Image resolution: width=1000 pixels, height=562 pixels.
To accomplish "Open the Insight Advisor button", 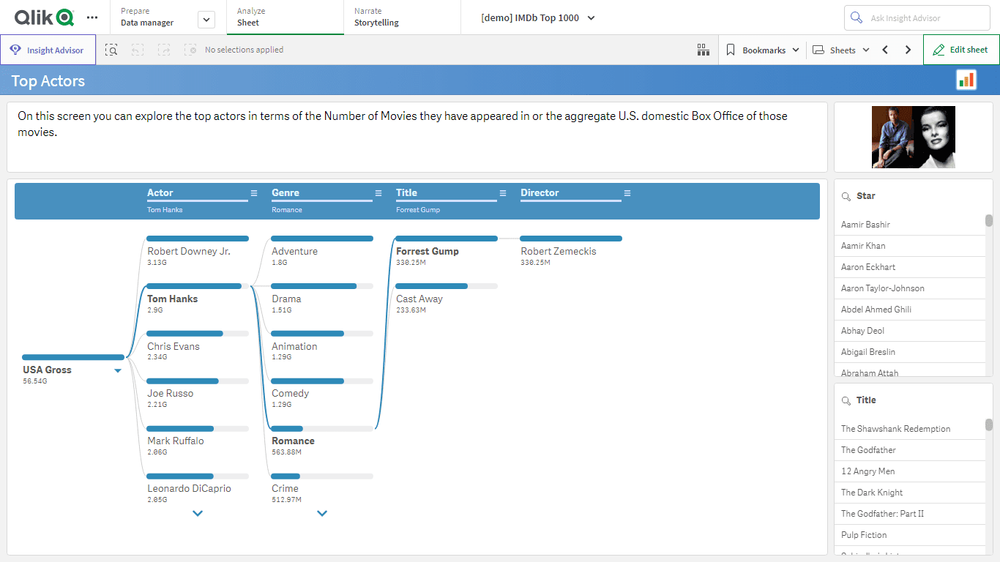I will coord(48,50).
